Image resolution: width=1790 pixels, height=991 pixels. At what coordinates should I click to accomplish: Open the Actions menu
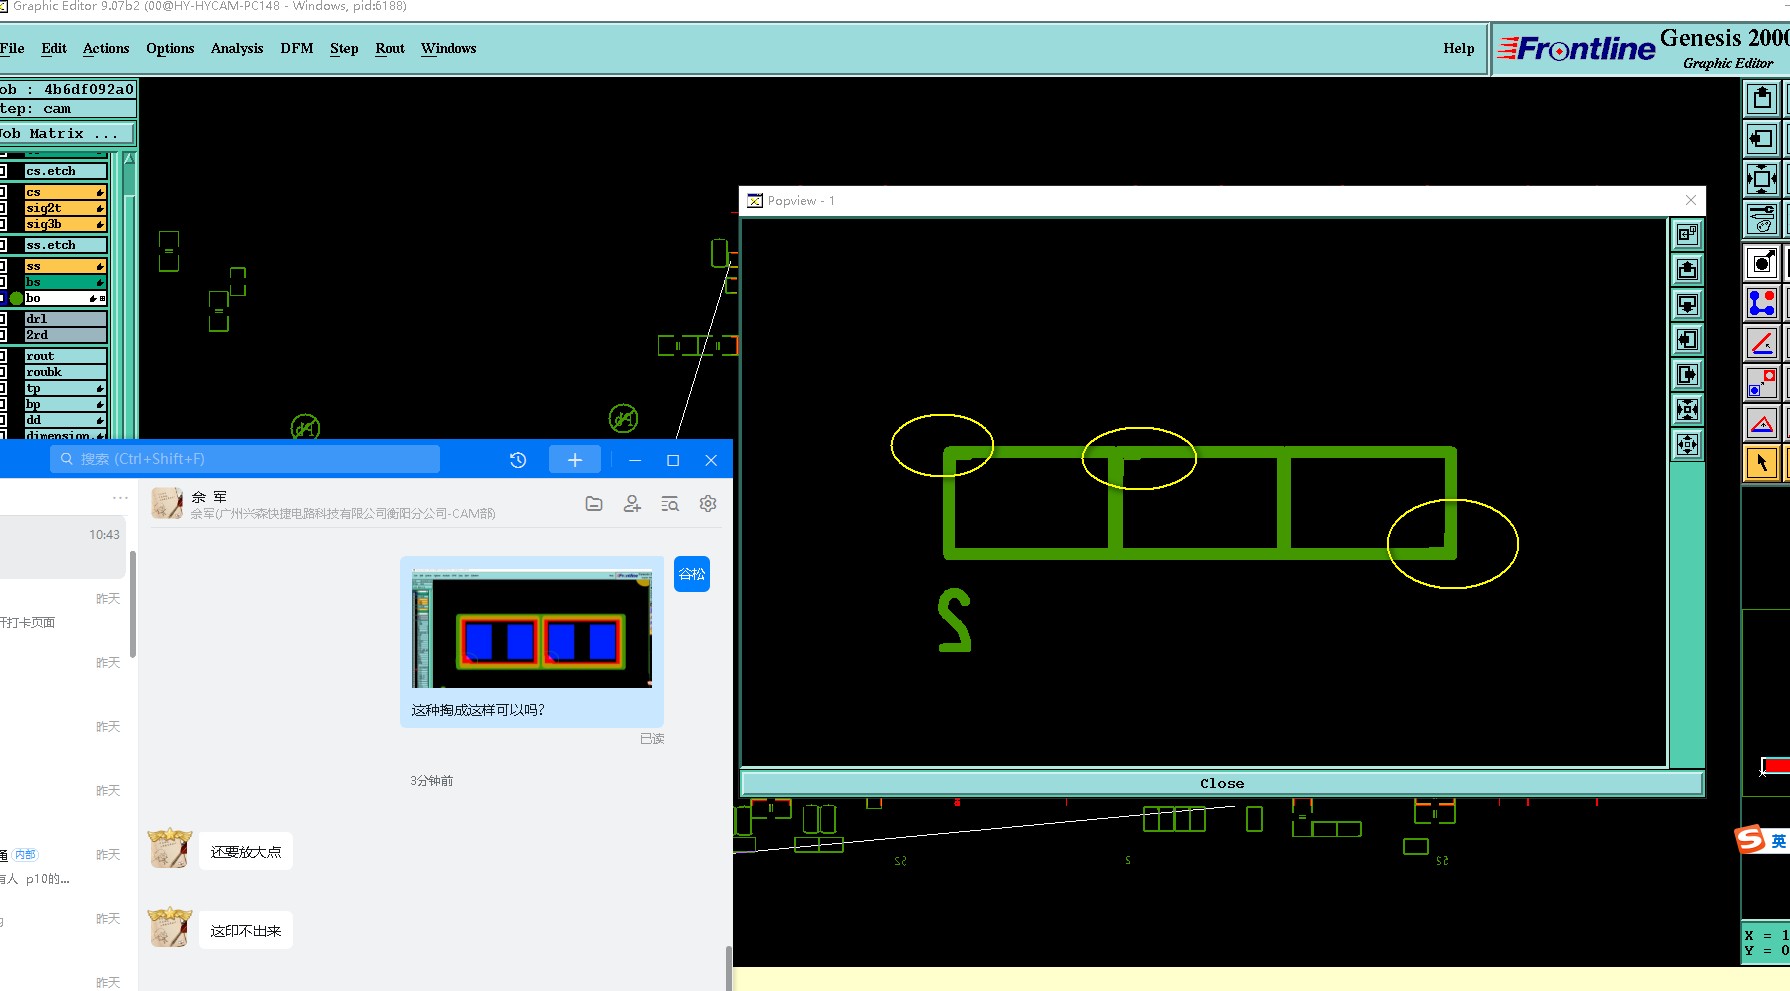point(106,48)
